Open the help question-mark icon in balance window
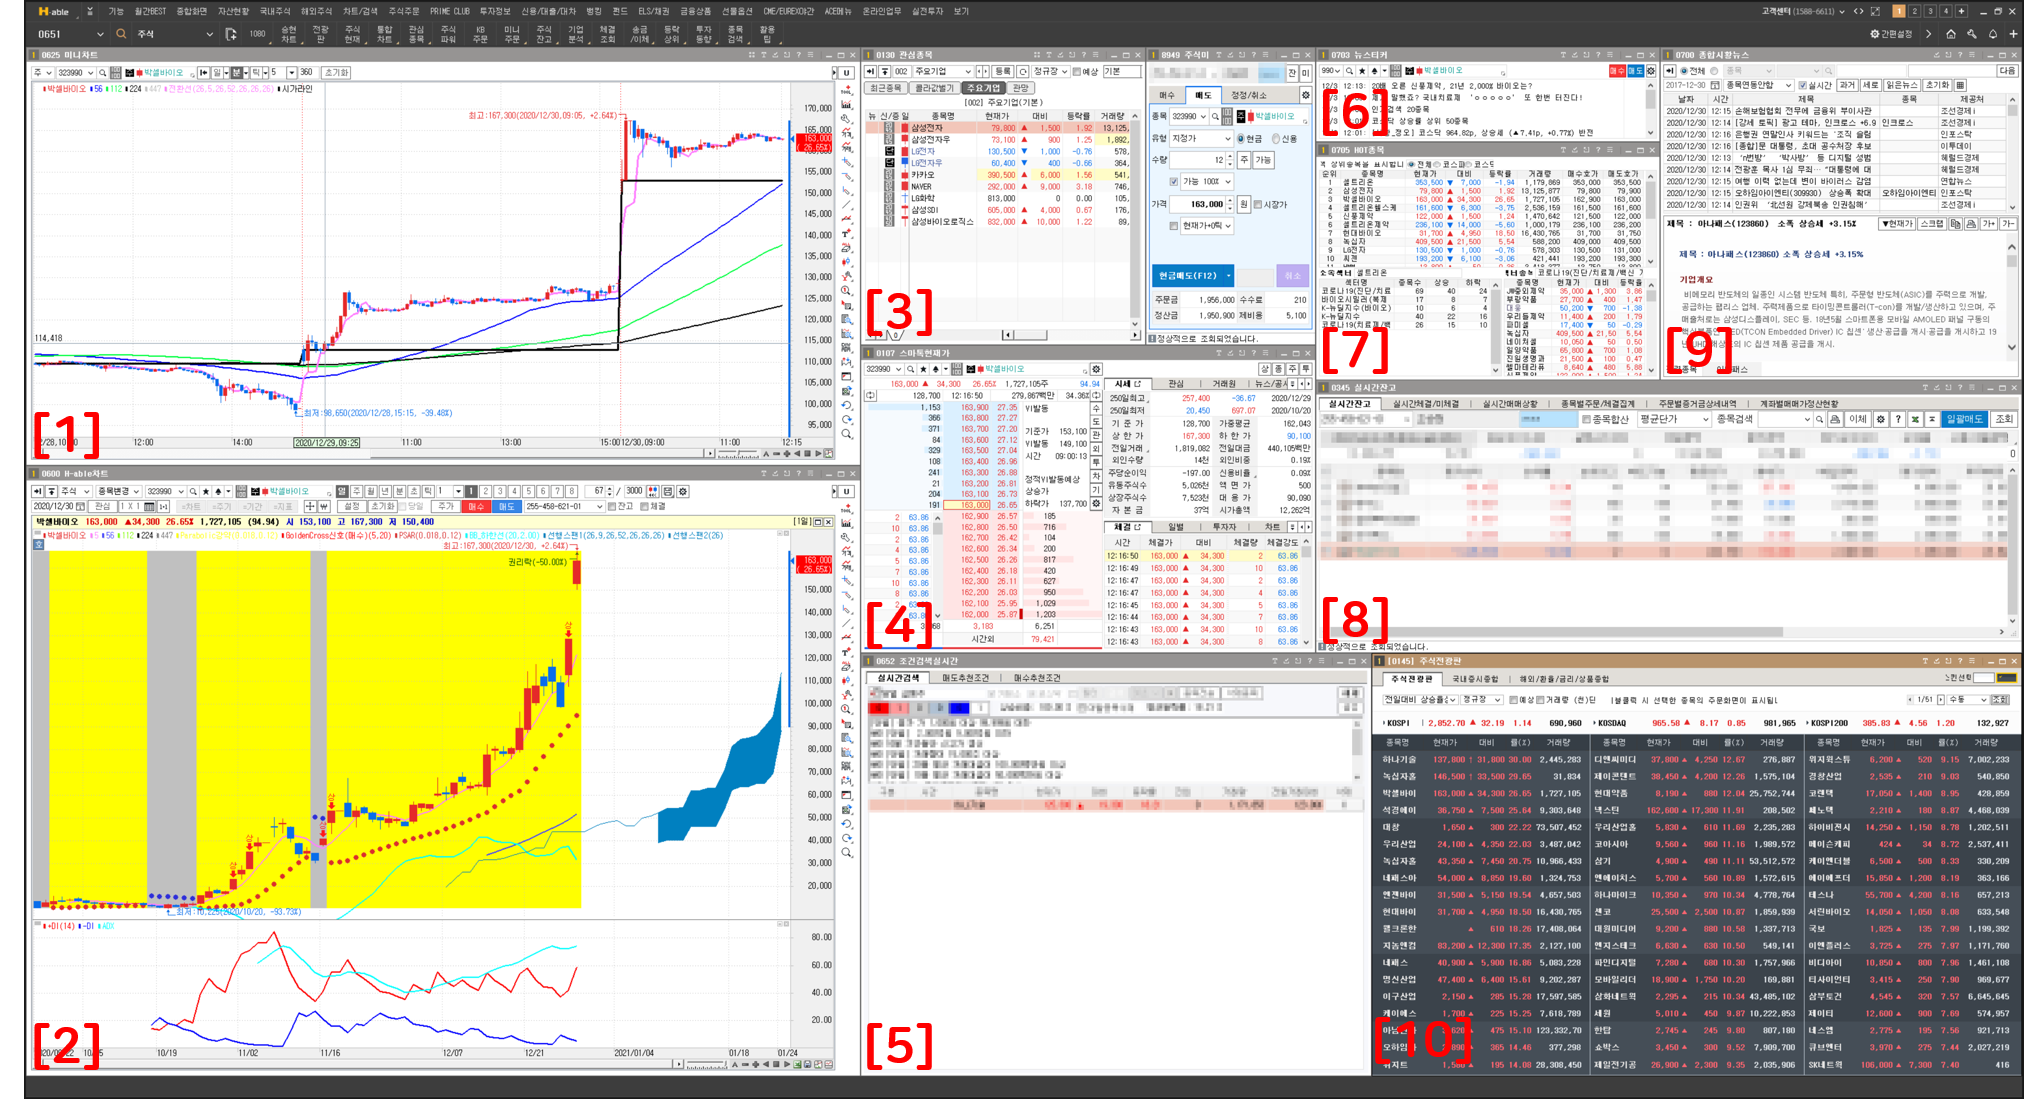Viewport: 2024px width, 1107px height. [1898, 420]
